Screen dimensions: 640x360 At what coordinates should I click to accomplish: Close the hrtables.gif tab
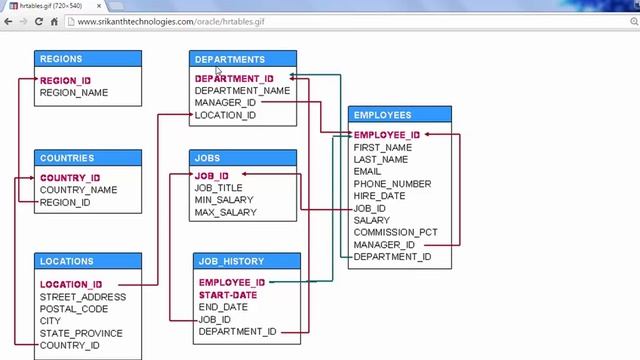point(99,6)
